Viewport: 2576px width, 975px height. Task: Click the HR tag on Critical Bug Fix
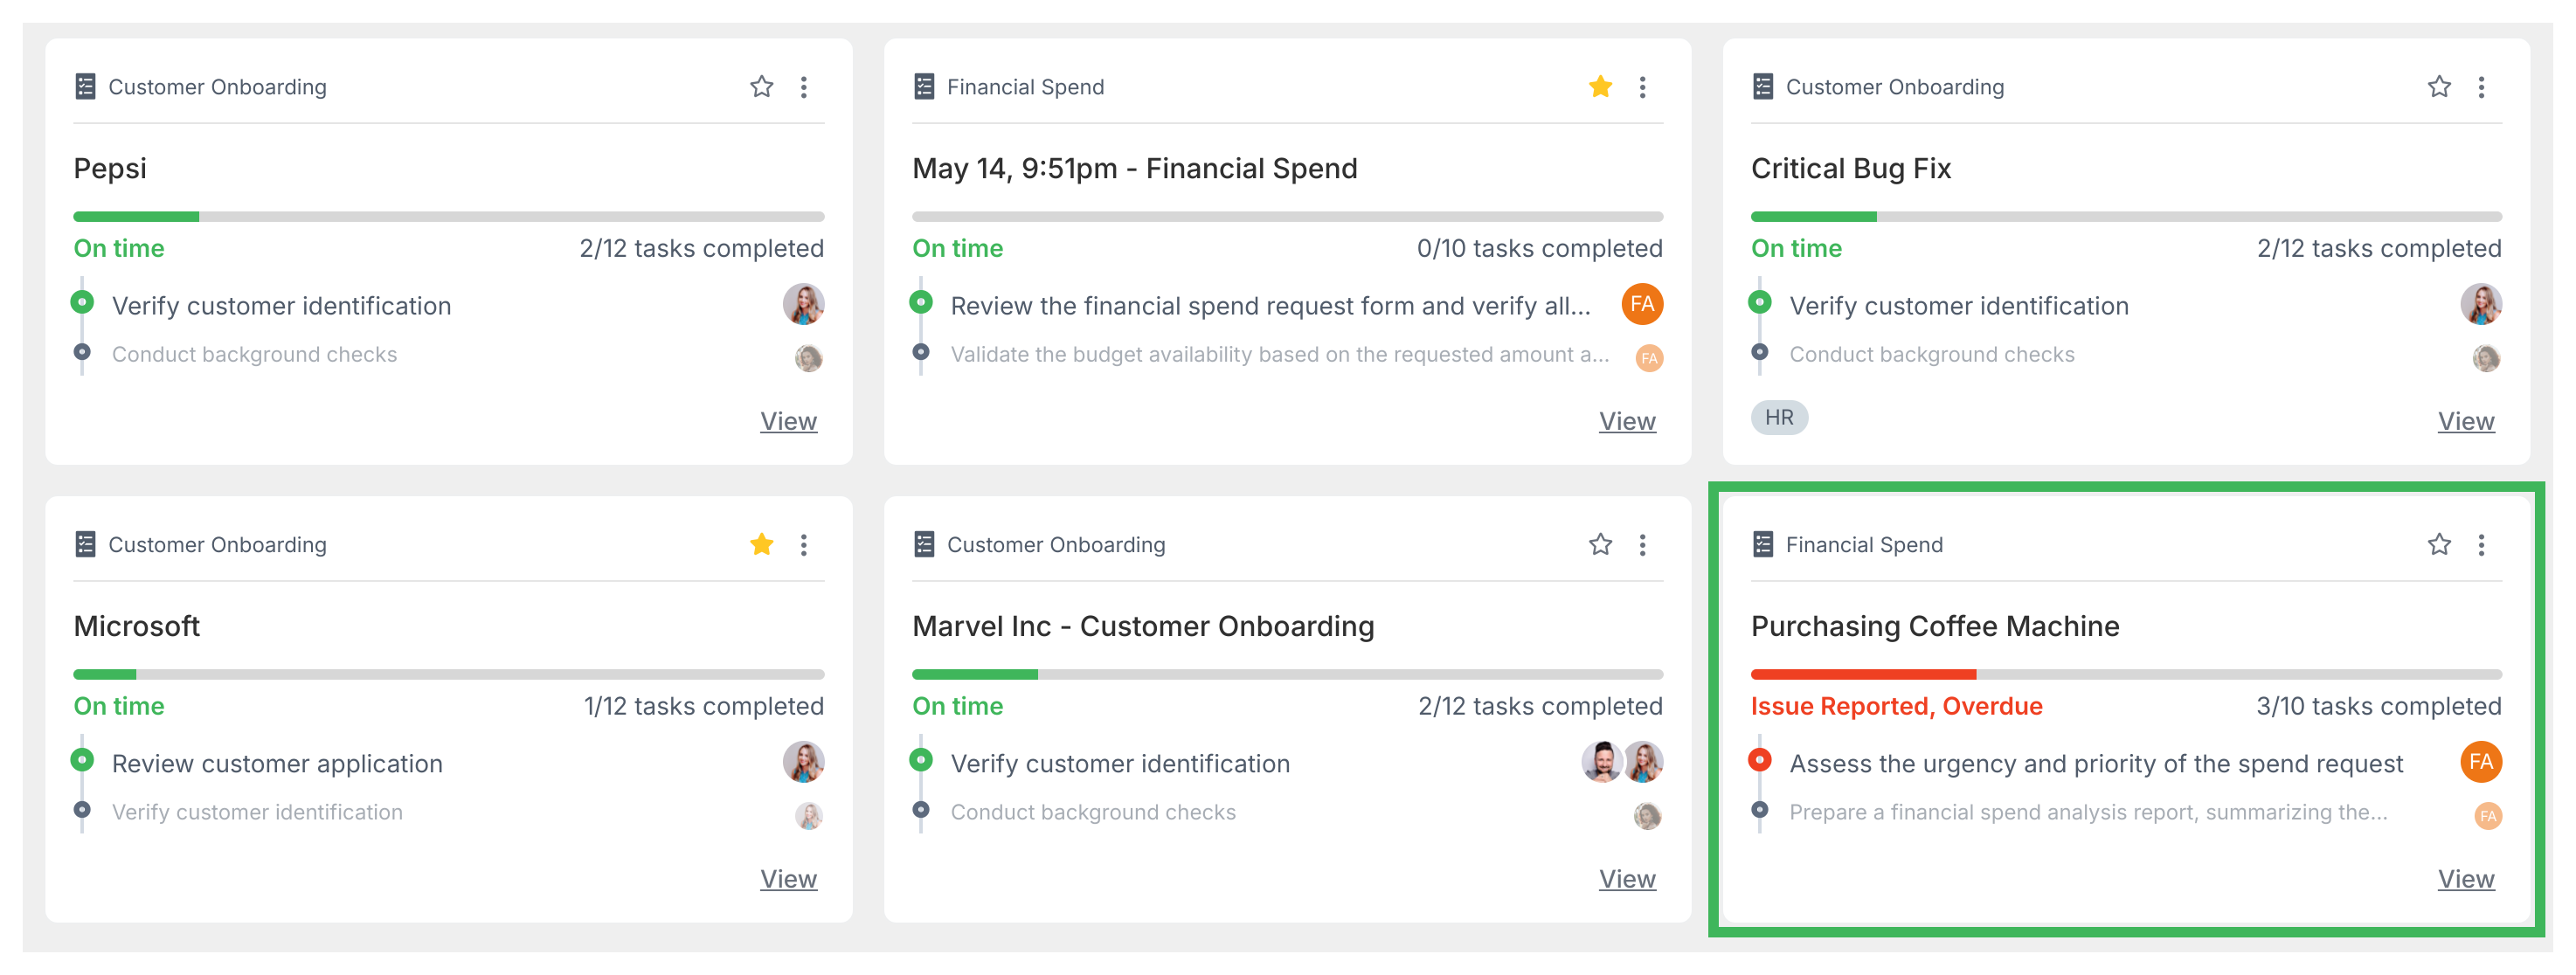coord(1778,417)
